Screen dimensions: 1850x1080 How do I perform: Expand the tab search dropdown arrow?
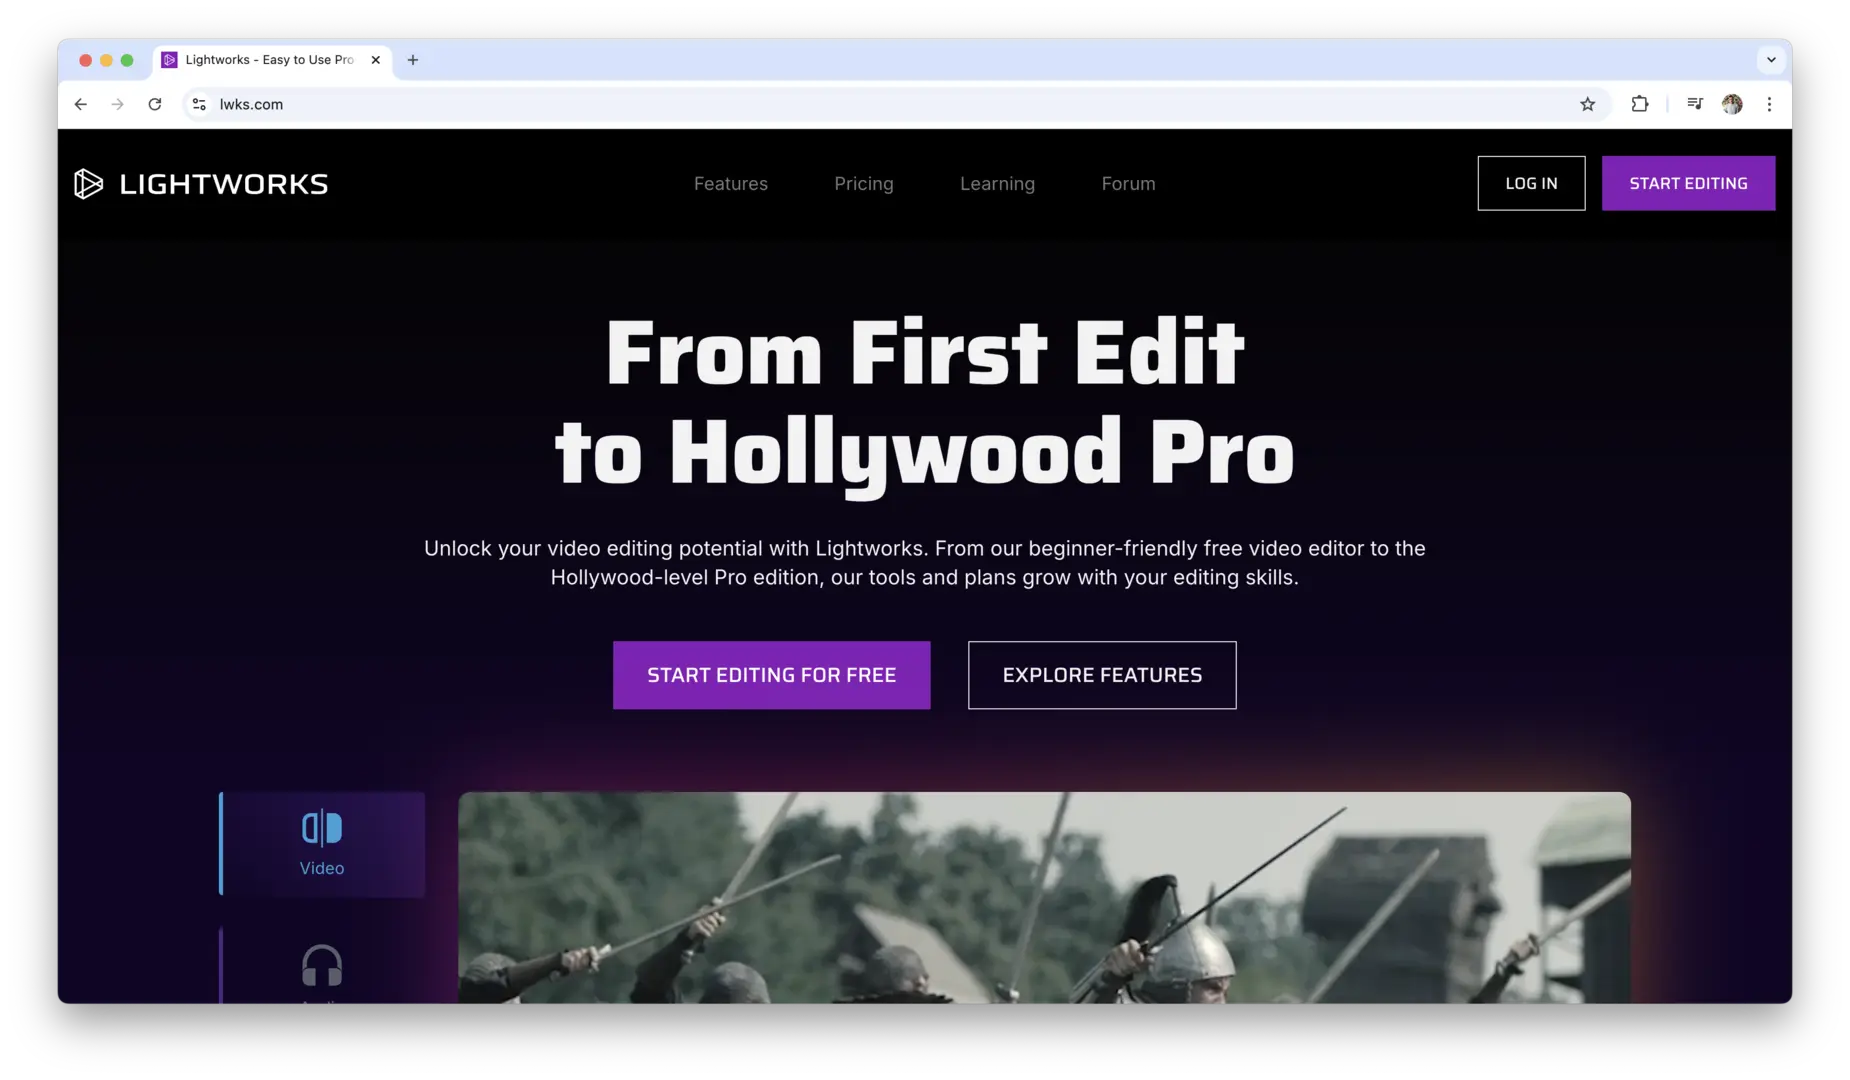coord(1771,60)
